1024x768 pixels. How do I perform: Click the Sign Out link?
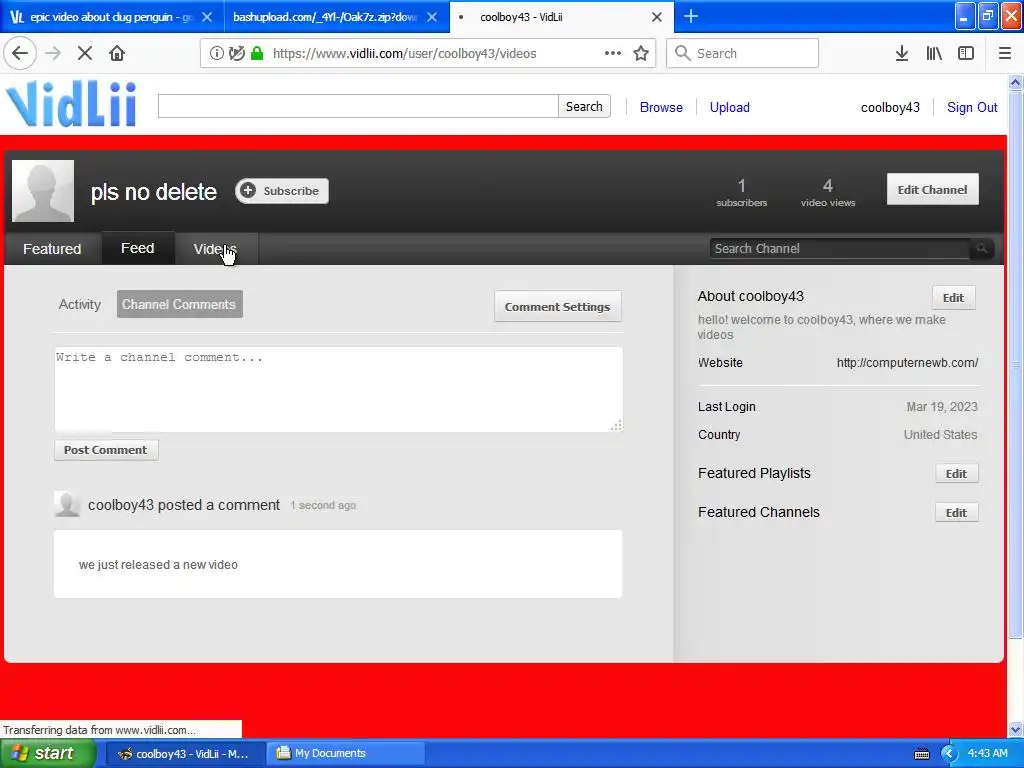pos(972,107)
